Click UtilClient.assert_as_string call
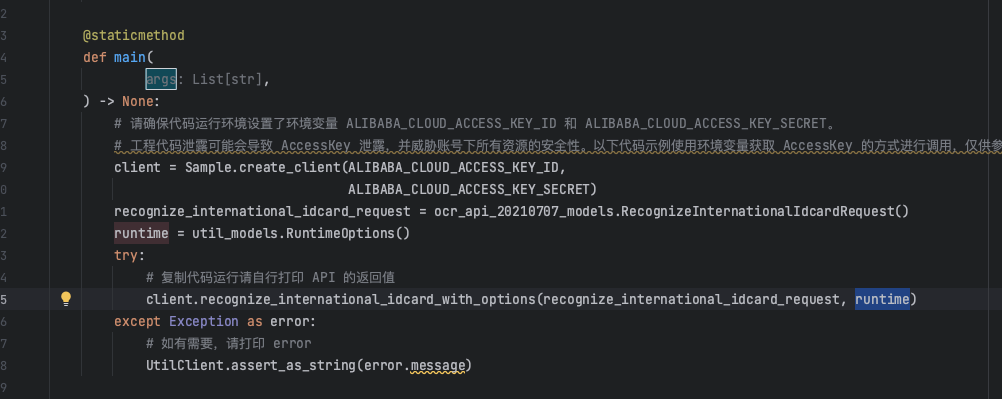 pos(251,366)
